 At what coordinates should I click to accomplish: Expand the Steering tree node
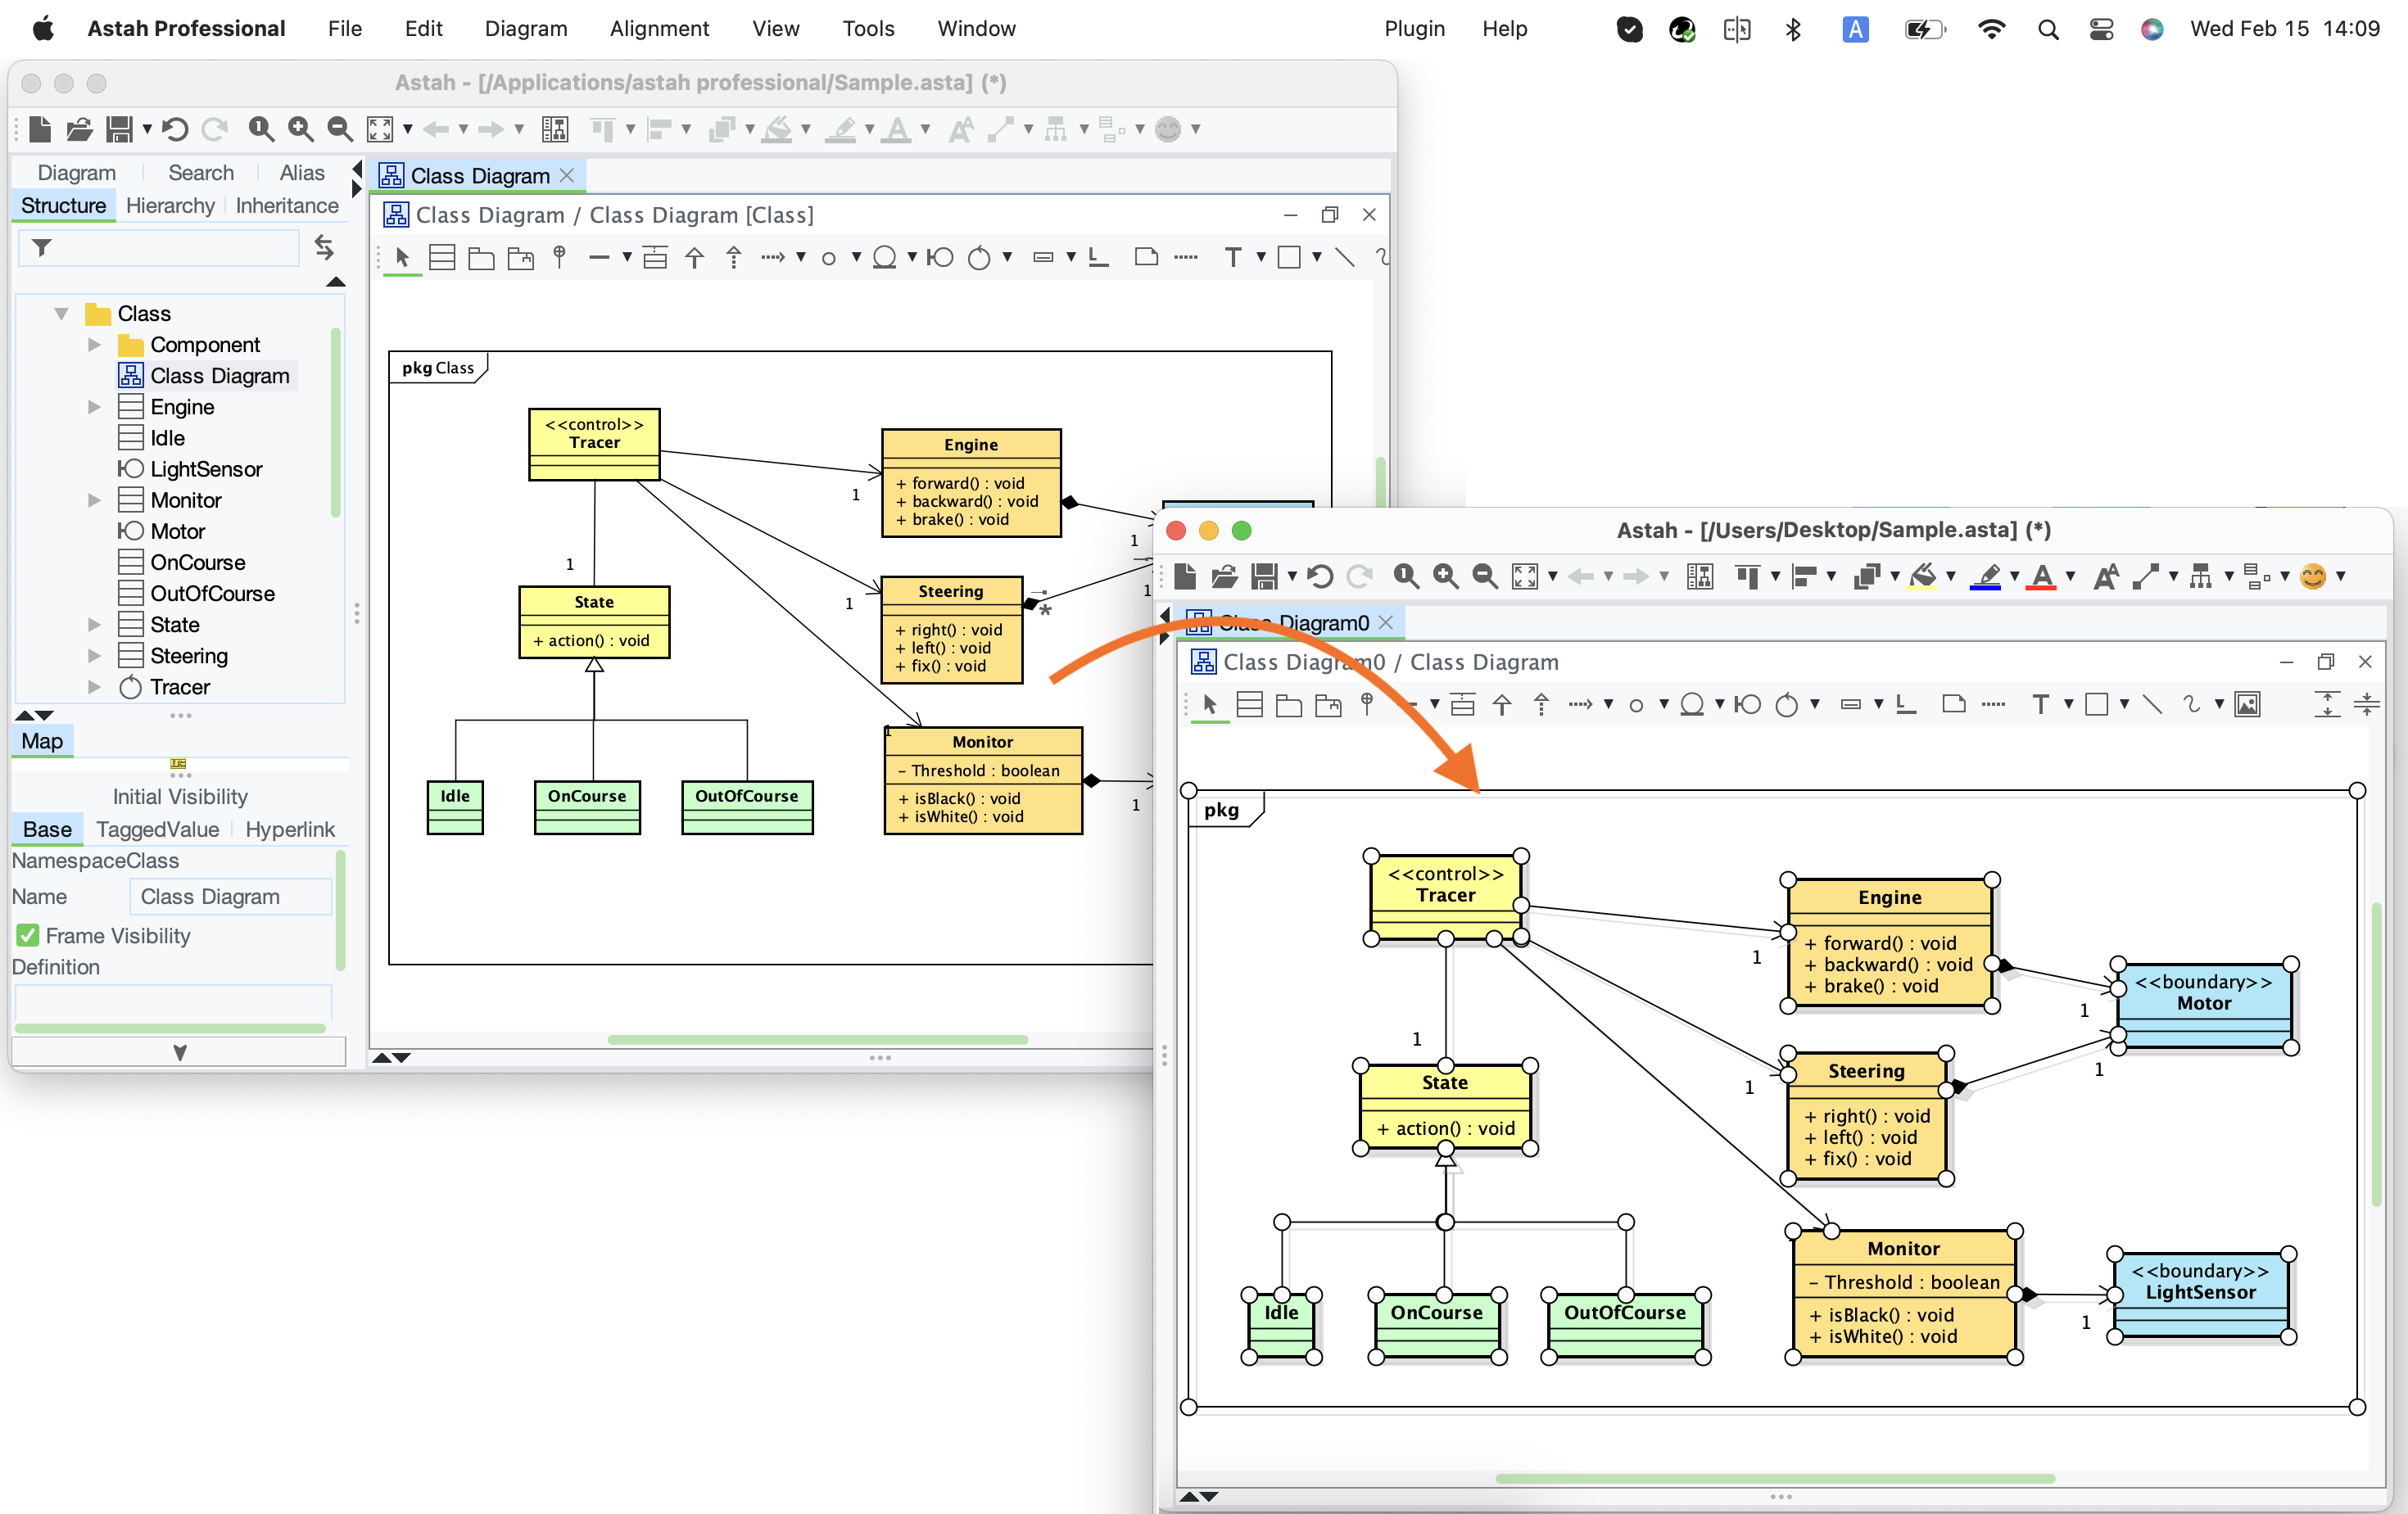[x=94, y=656]
